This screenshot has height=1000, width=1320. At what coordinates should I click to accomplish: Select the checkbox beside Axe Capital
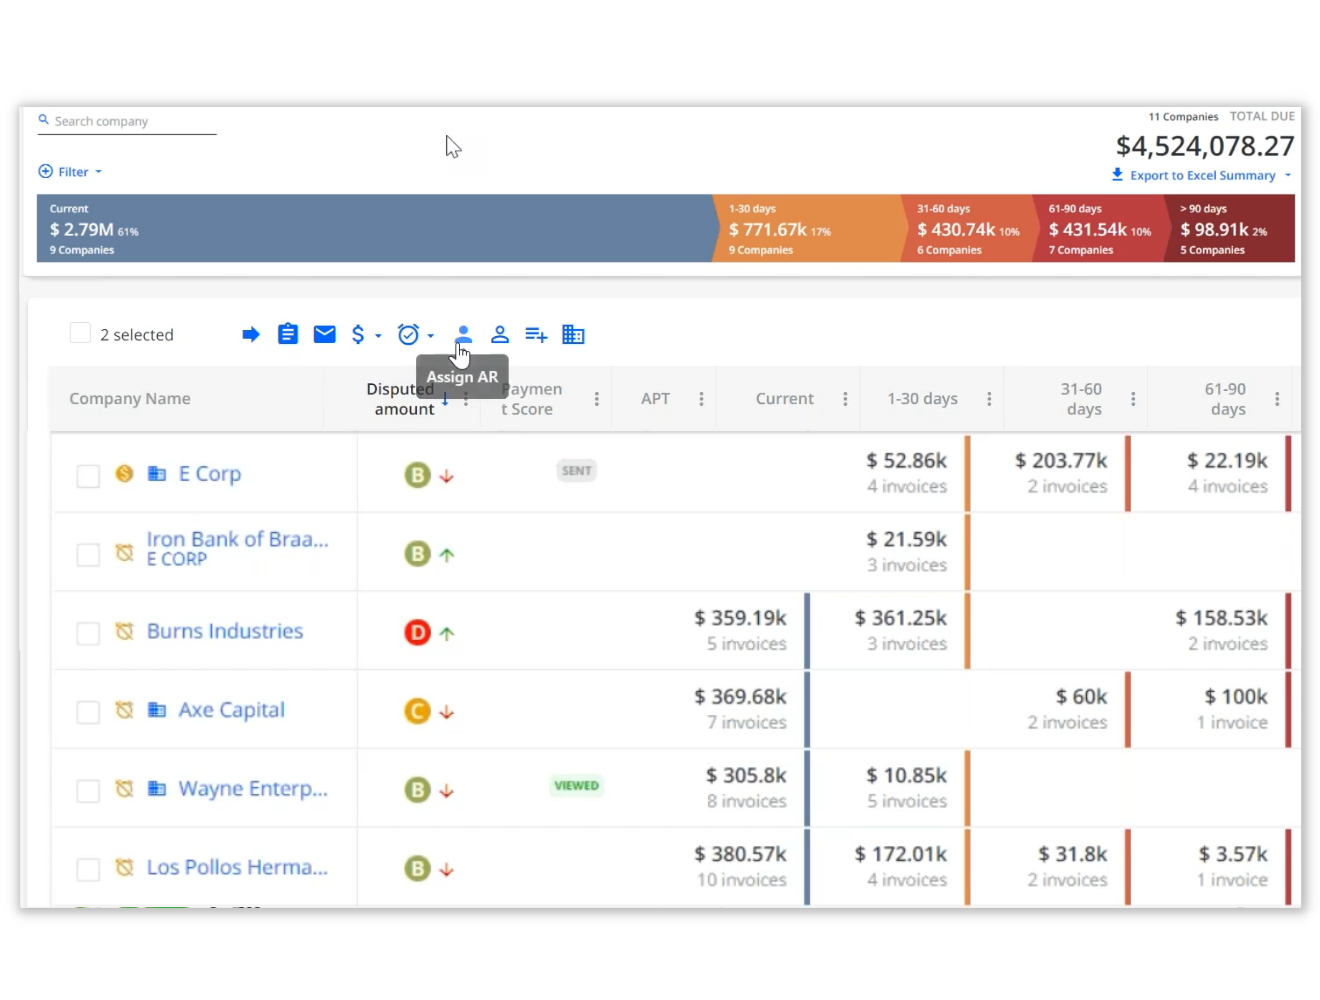88,710
